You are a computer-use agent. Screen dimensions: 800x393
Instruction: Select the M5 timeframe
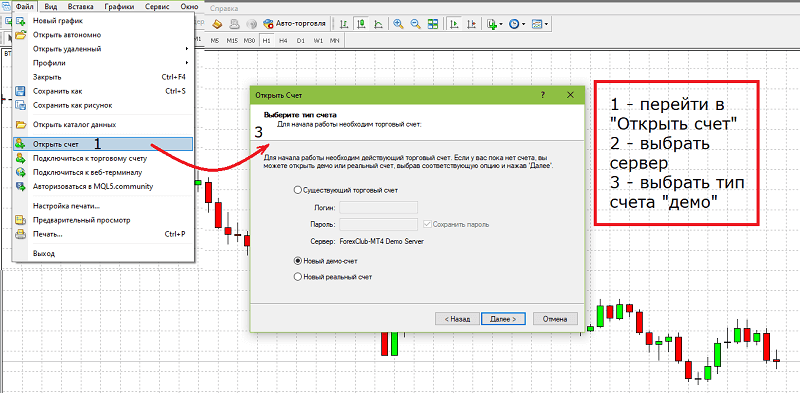(214, 40)
